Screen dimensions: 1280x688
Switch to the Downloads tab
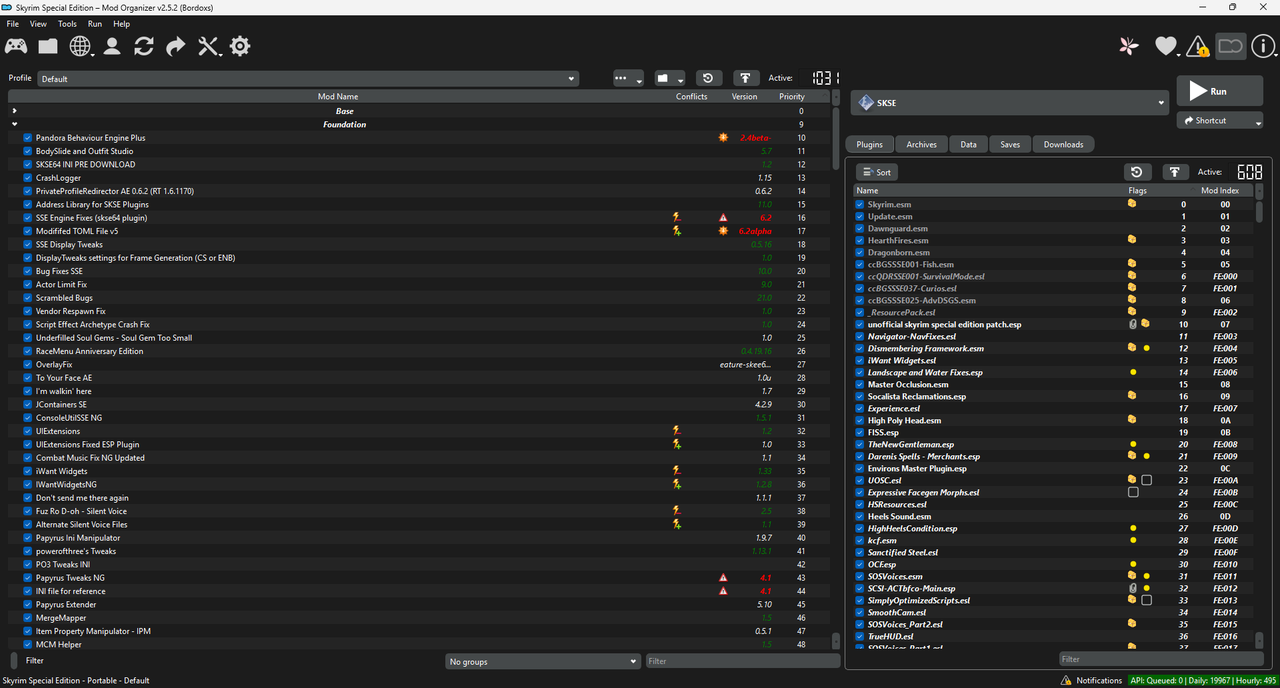[x=1063, y=144]
